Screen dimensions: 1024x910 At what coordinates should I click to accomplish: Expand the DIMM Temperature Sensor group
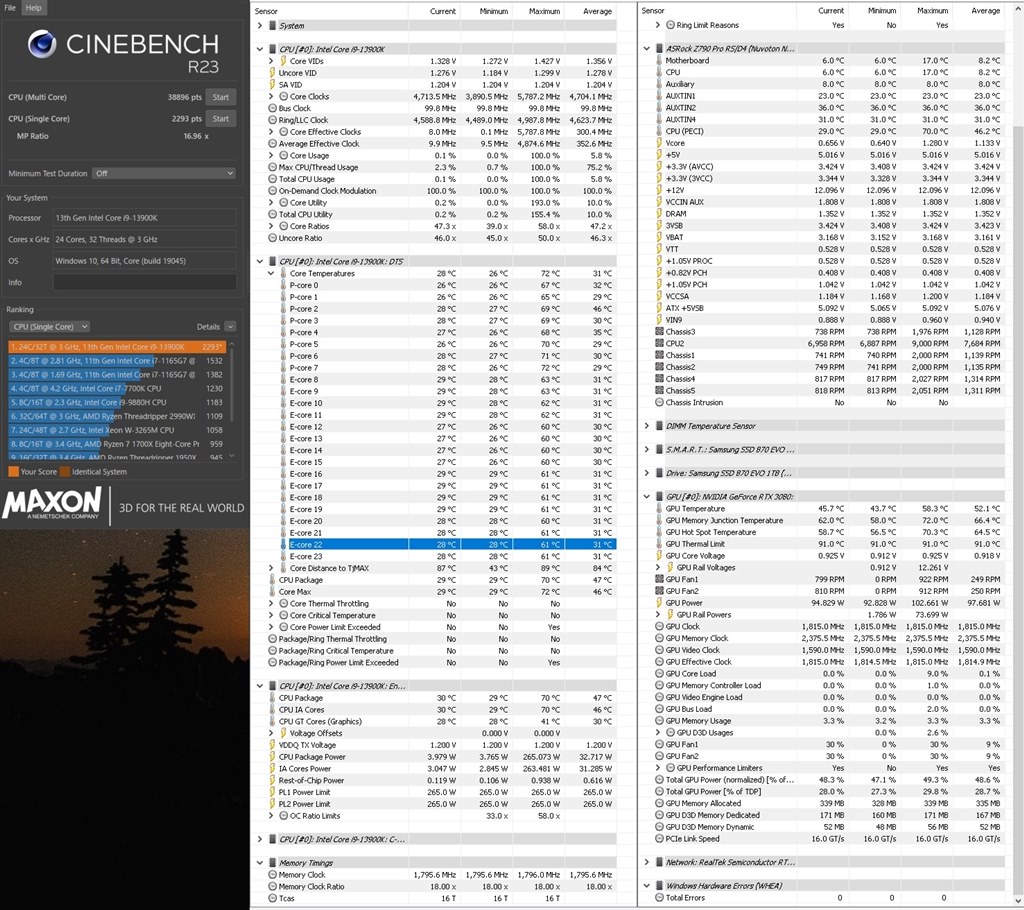(647, 426)
